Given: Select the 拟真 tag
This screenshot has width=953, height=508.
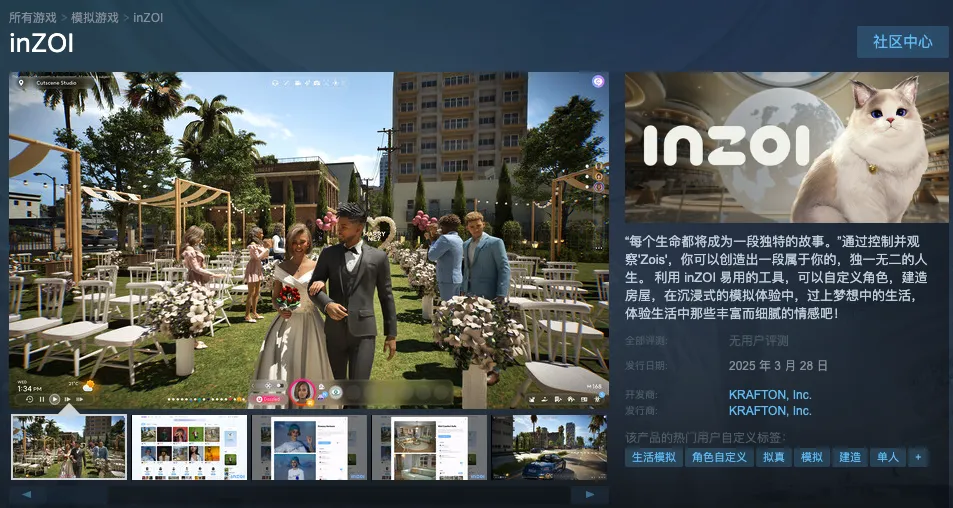Looking at the screenshot, I should [774, 457].
